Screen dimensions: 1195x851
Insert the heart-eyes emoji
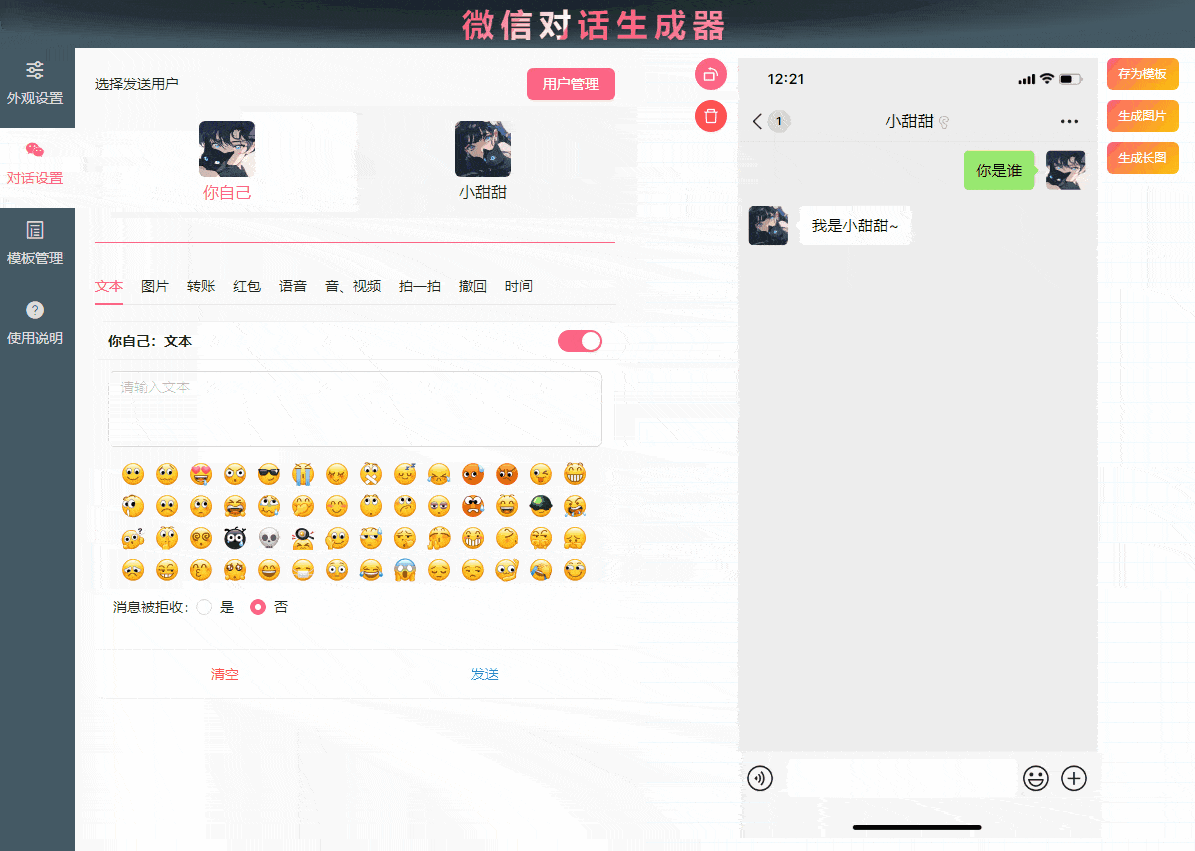pyautogui.click(x=200, y=474)
